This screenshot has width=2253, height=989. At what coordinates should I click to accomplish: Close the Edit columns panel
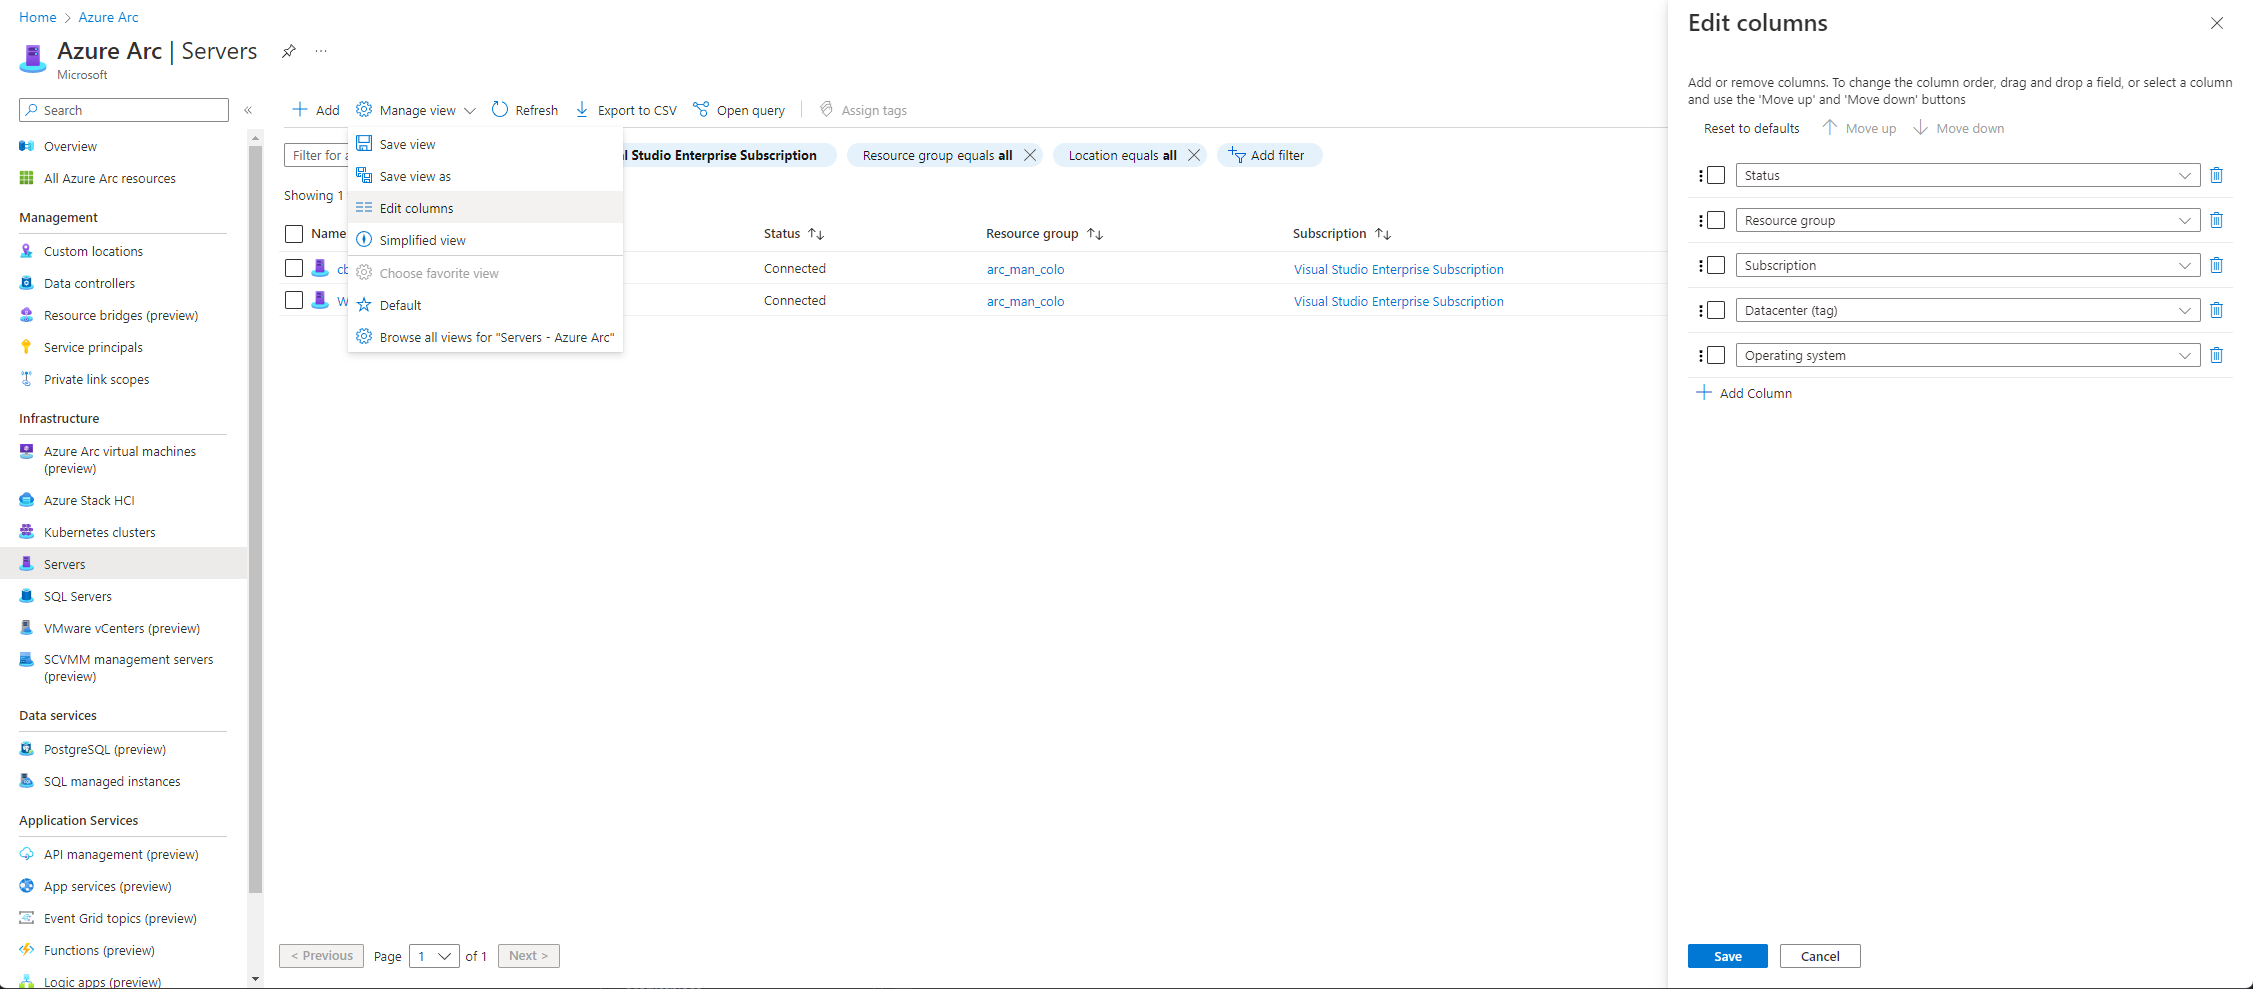tap(2217, 23)
